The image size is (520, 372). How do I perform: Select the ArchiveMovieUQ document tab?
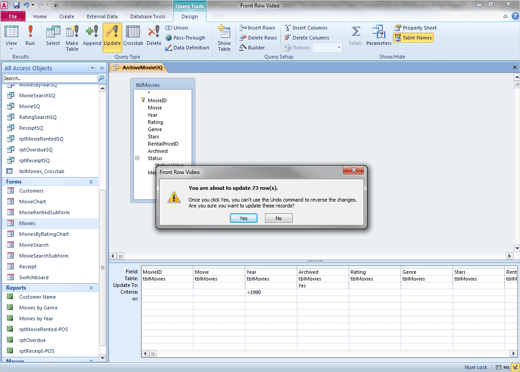click(x=138, y=68)
